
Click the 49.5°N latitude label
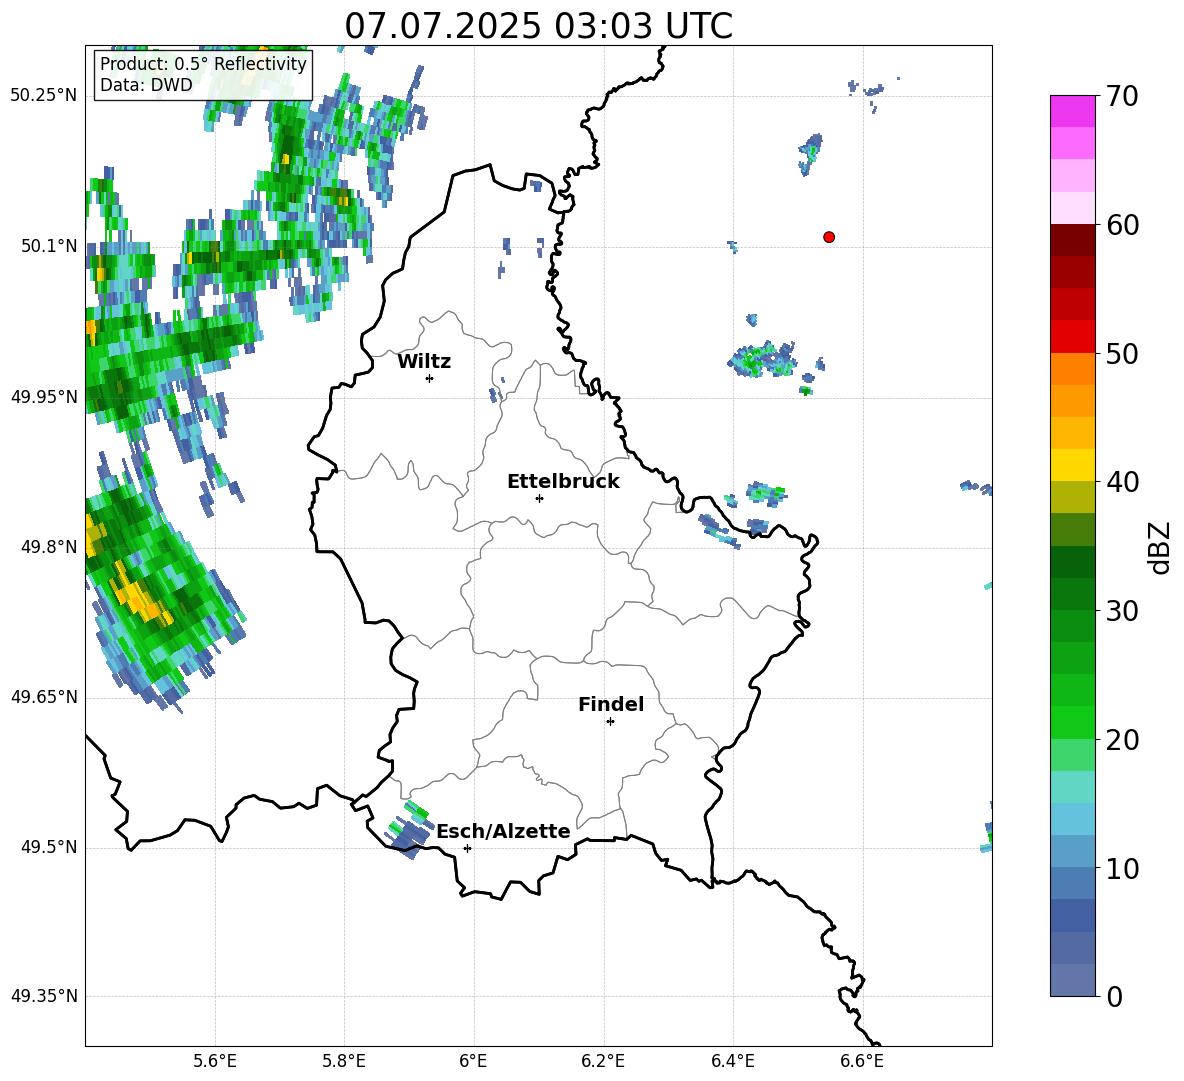pos(49,847)
